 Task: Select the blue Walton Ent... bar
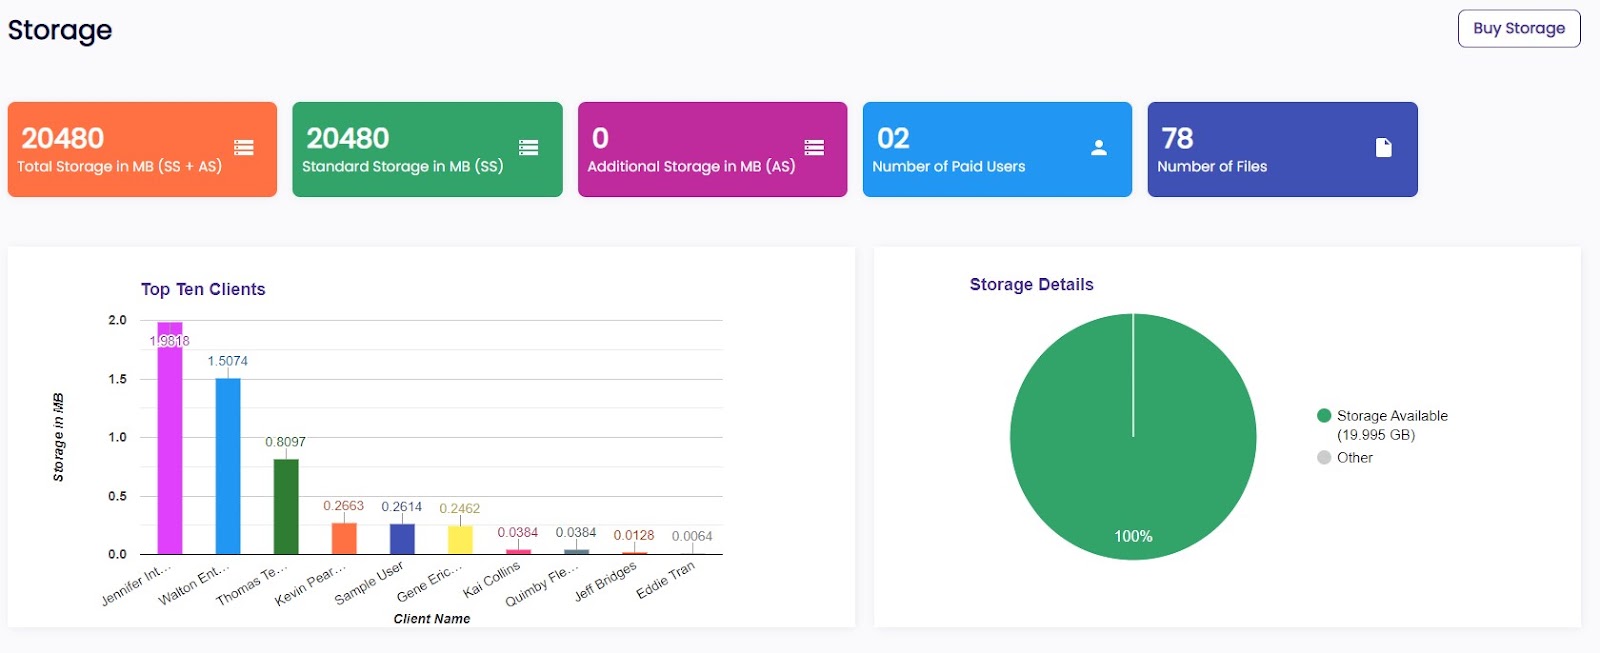(228, 466)
